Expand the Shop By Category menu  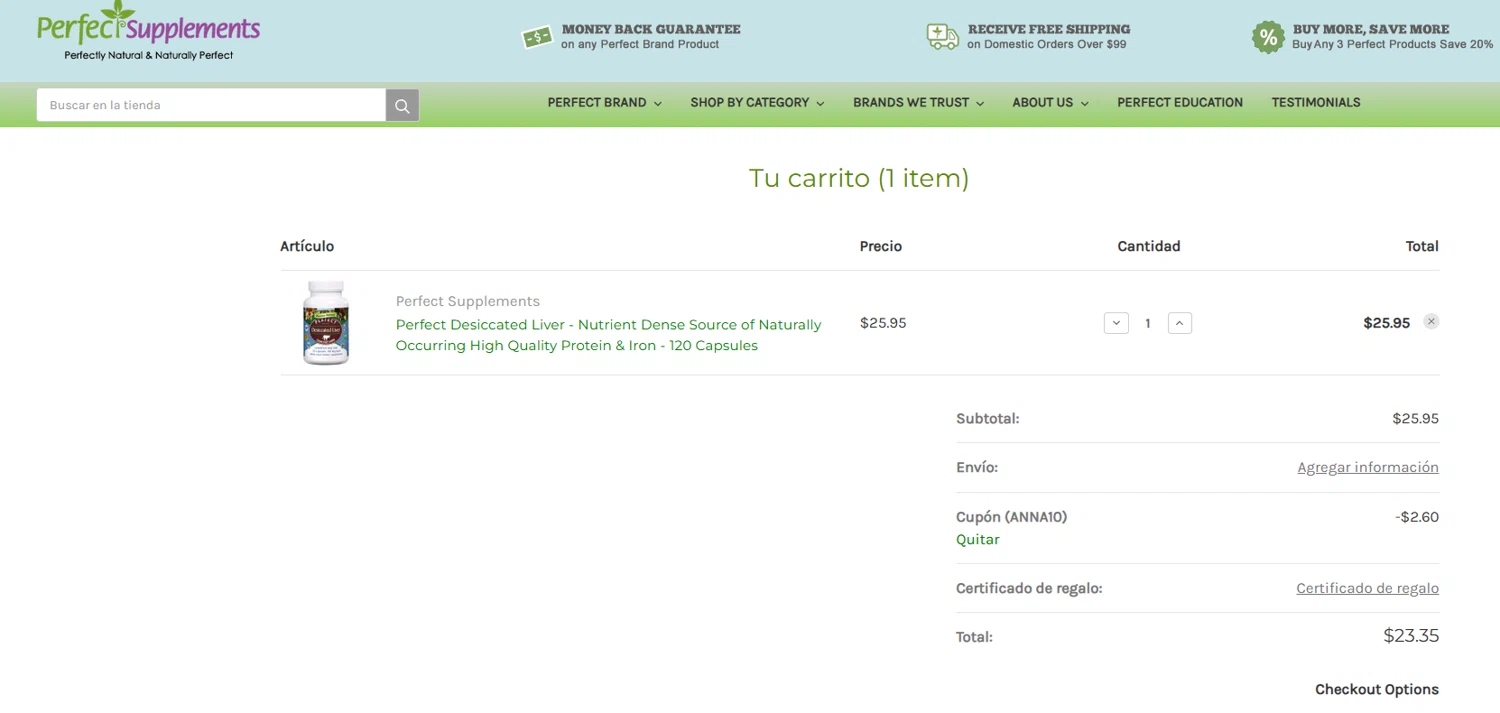coord(757,103)
